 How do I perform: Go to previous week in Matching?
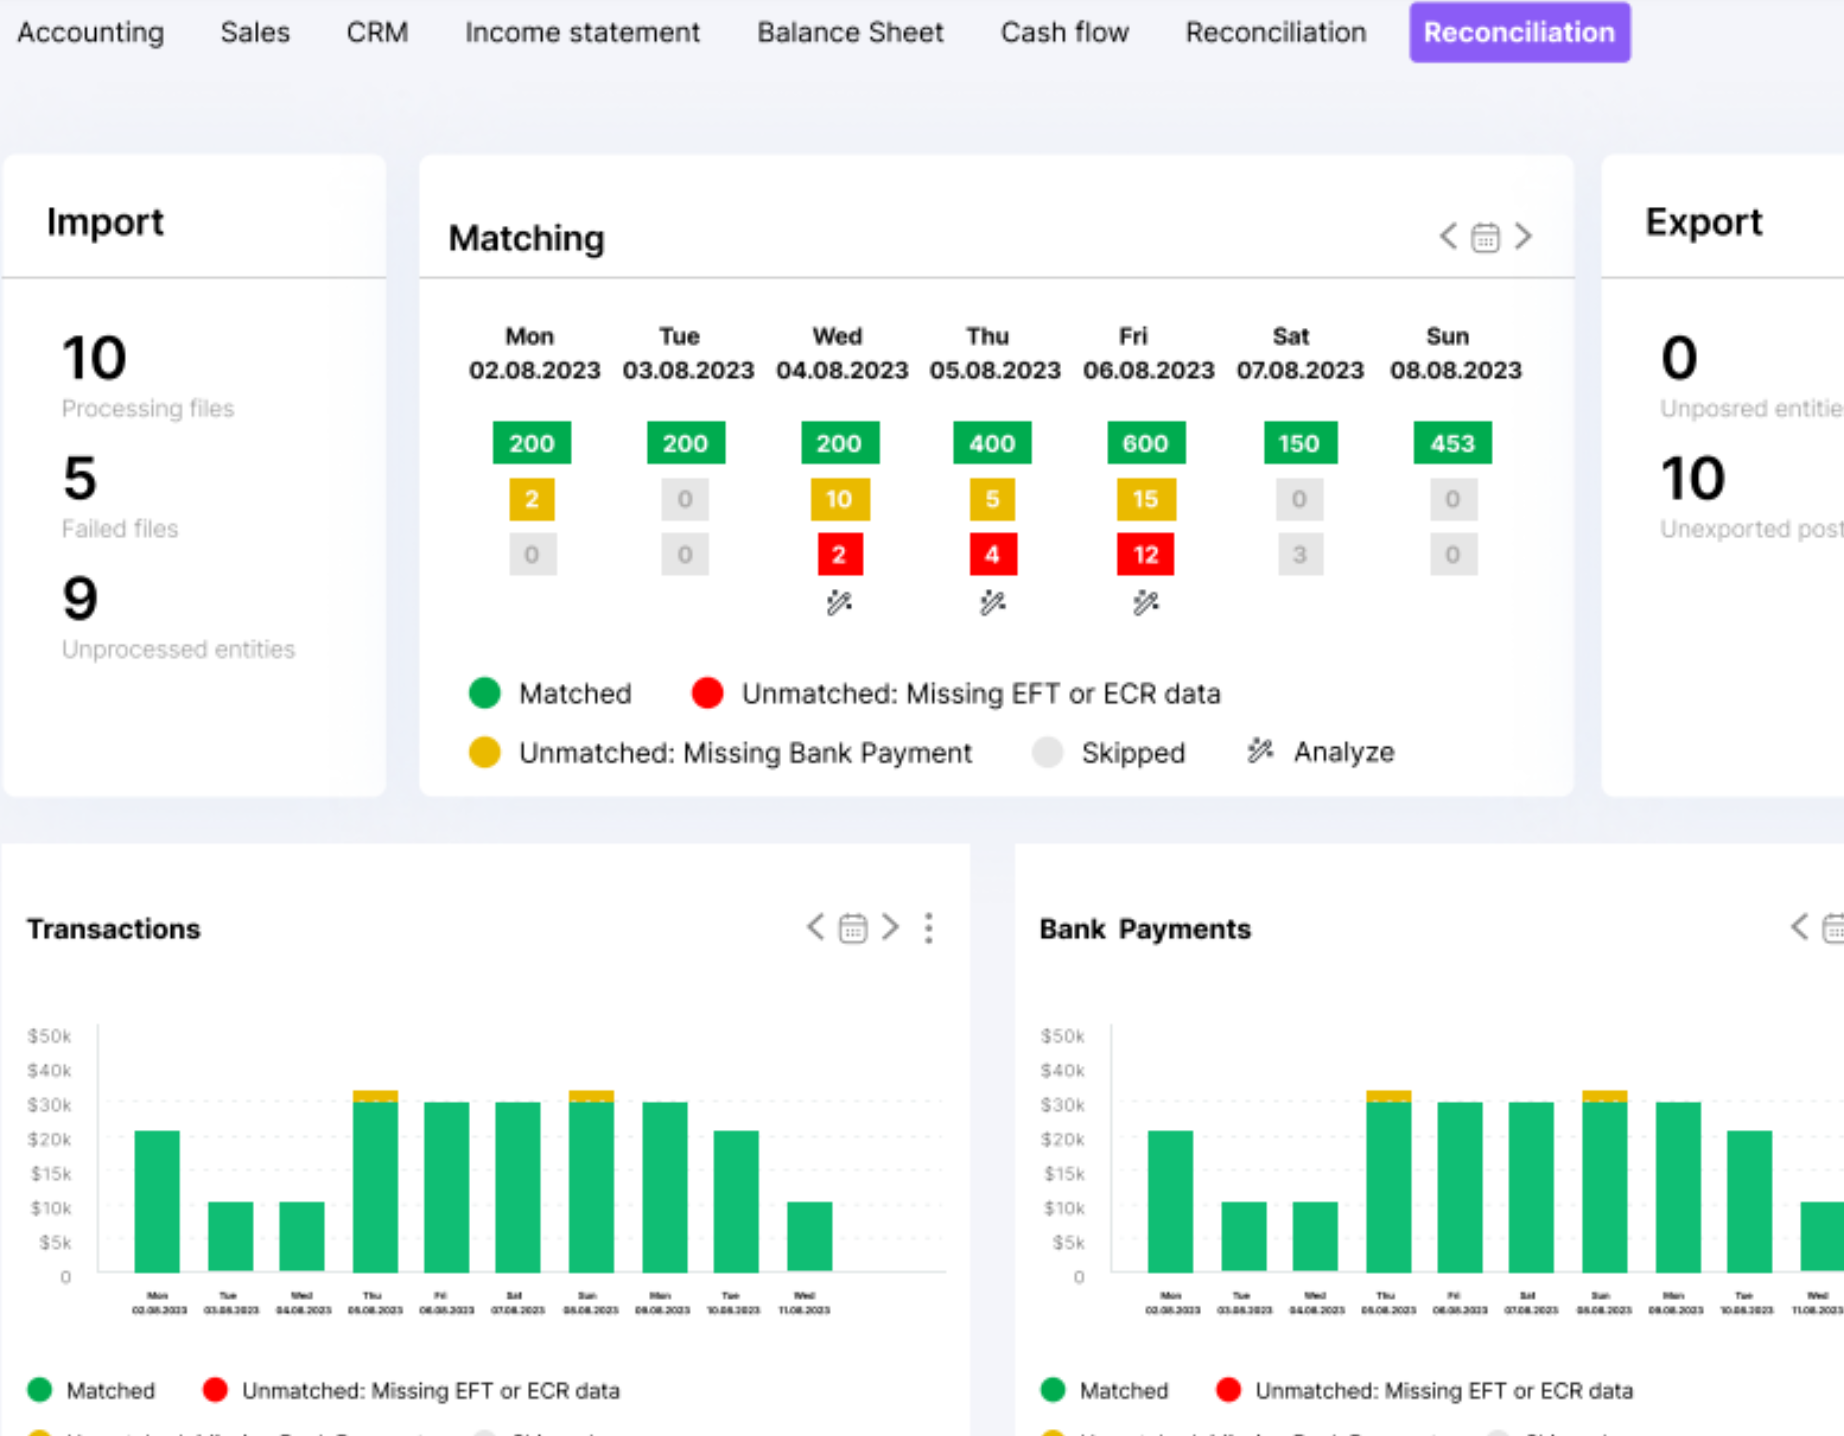[x=1447, y=237]
